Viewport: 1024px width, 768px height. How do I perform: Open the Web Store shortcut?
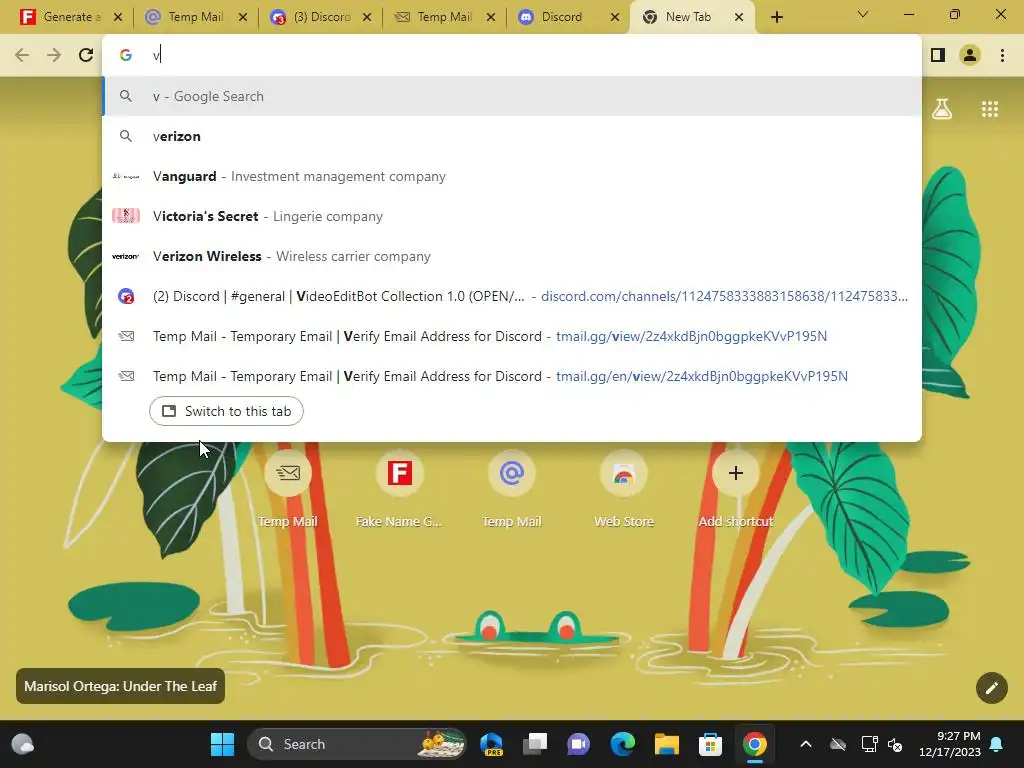[624, 490]
